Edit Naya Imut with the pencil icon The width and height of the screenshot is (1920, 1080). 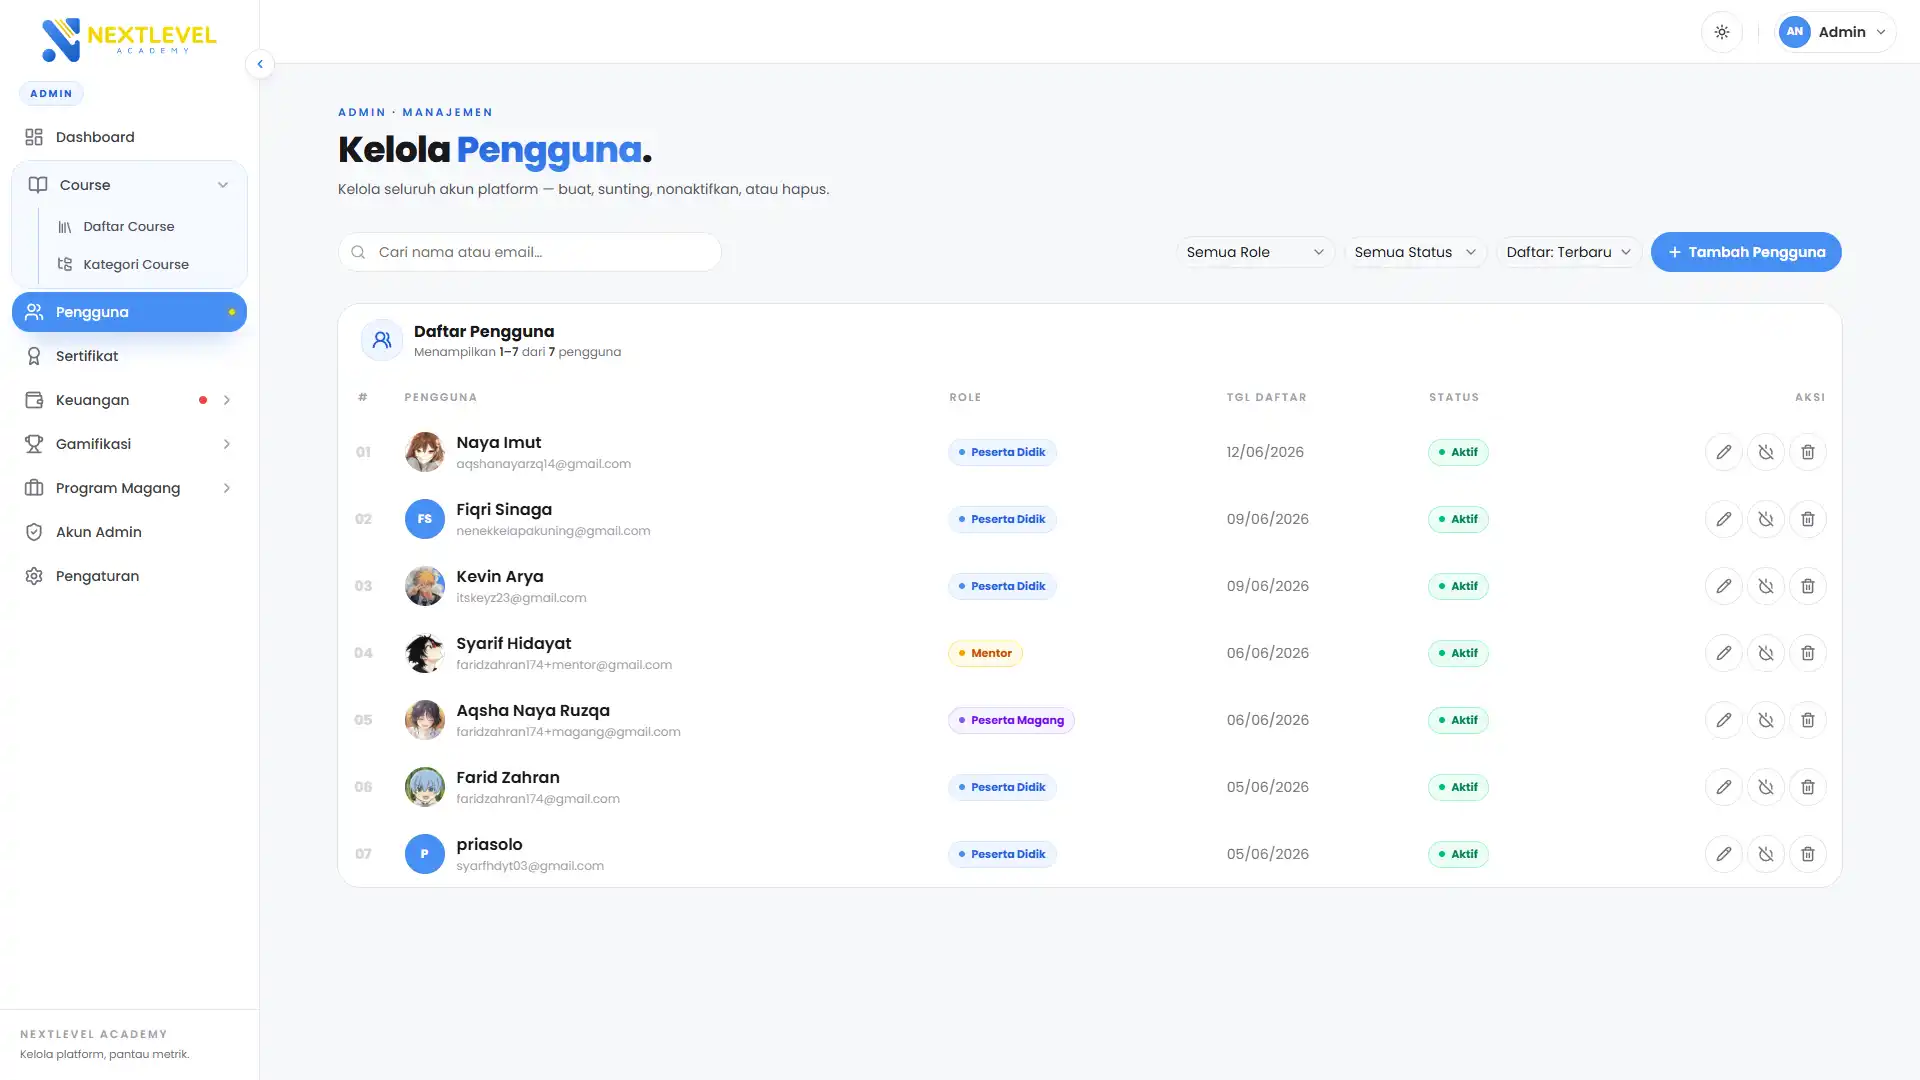click(1723, 452)
